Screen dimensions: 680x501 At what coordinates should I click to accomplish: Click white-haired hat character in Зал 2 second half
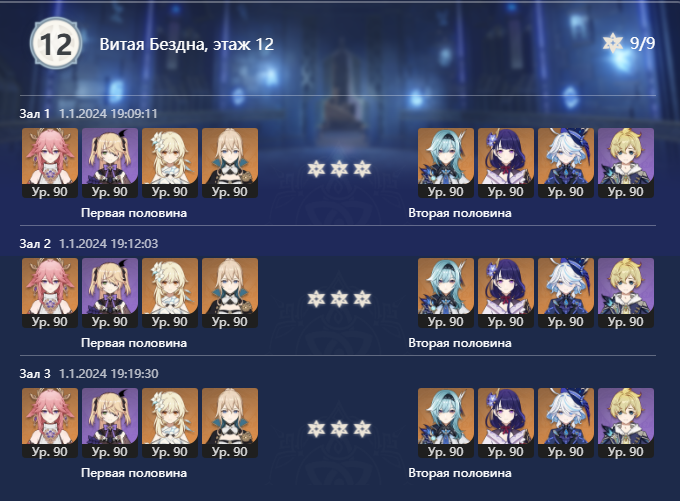tap(566, 293)
